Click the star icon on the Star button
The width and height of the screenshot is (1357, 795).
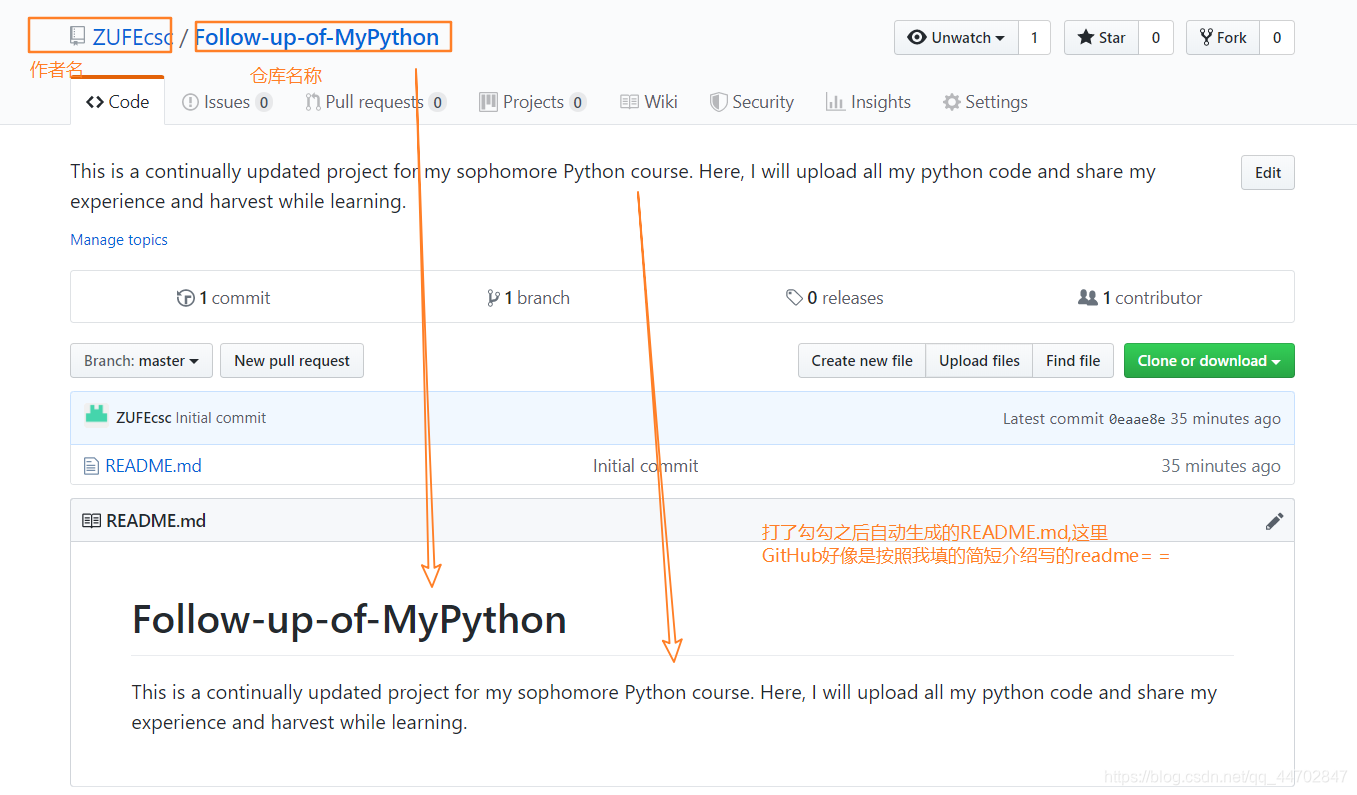pos(1086,38)
